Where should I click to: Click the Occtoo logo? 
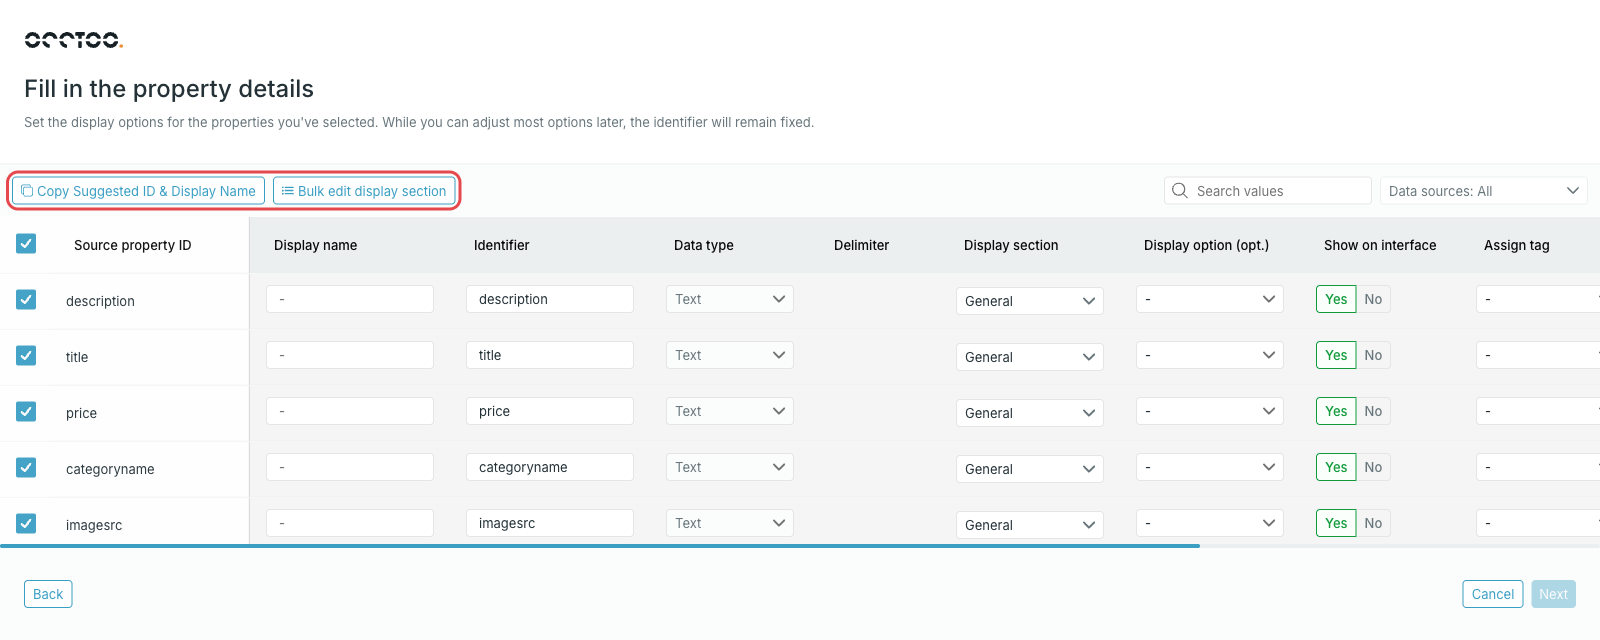click(73, 40)
